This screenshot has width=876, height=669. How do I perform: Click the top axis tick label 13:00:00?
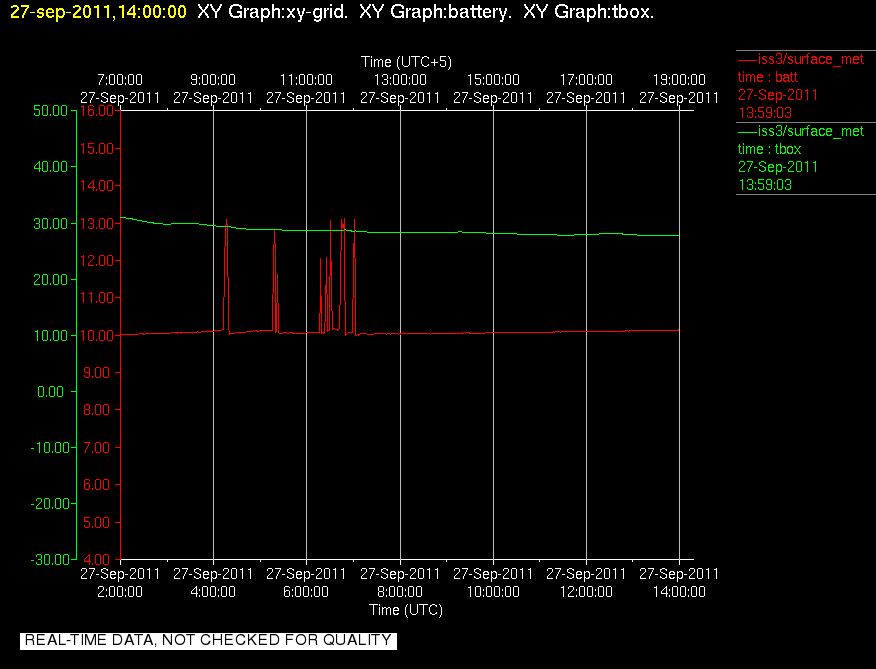400,80
